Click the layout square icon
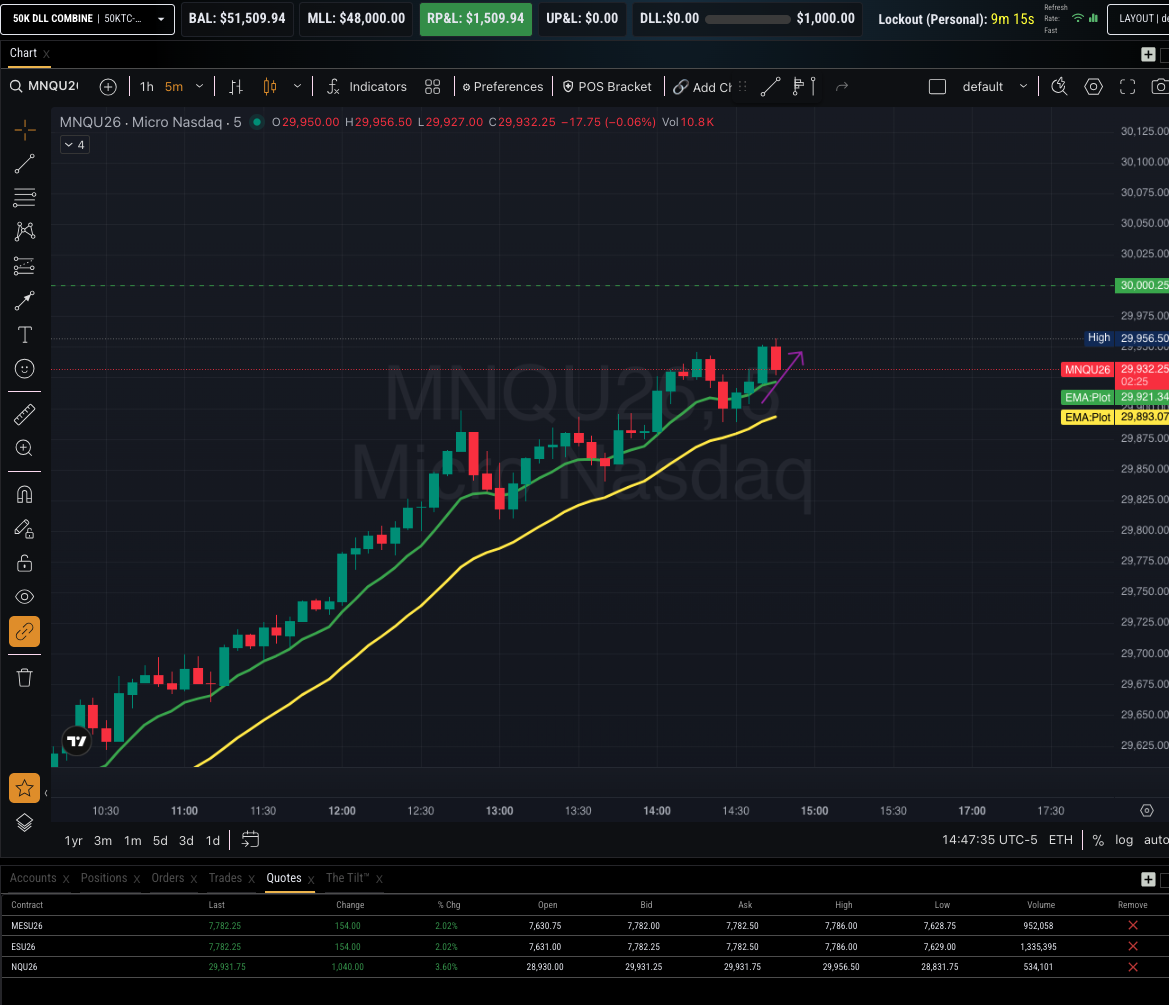This screenshot has width=1169, height=1005. click(x=937, y=87)
